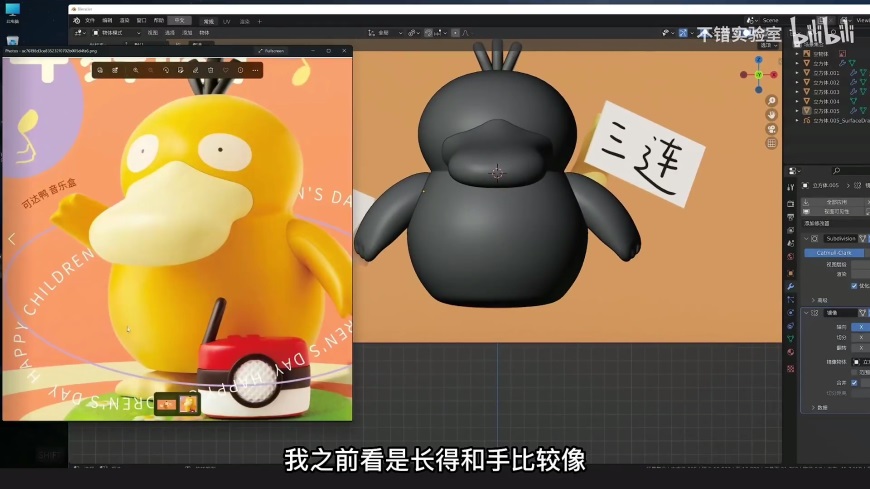Zoom in using Photos toolbar magnifier
Screen dimensions: 870x489
point(135,70)
